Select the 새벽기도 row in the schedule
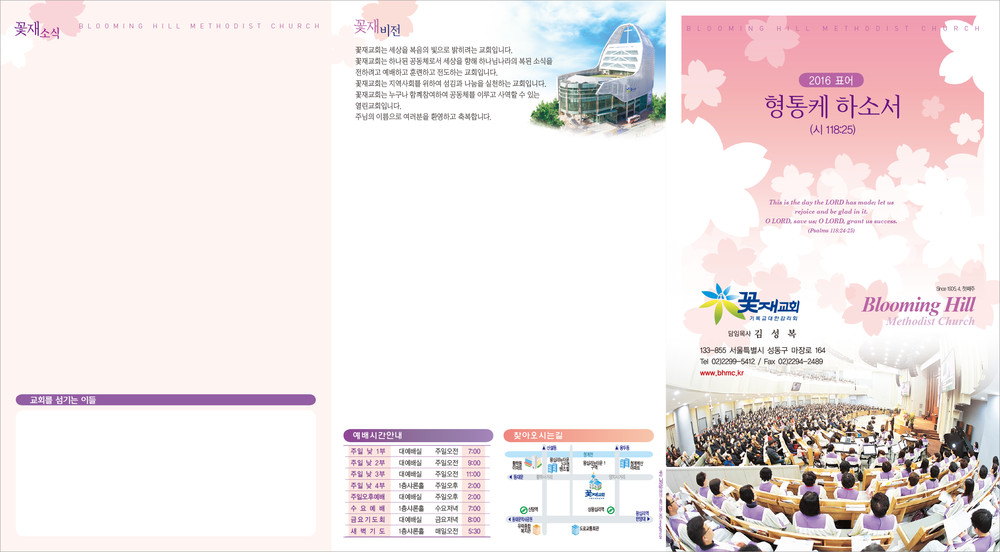Screen dimensions: 1000x552 (x=417, y=531)
